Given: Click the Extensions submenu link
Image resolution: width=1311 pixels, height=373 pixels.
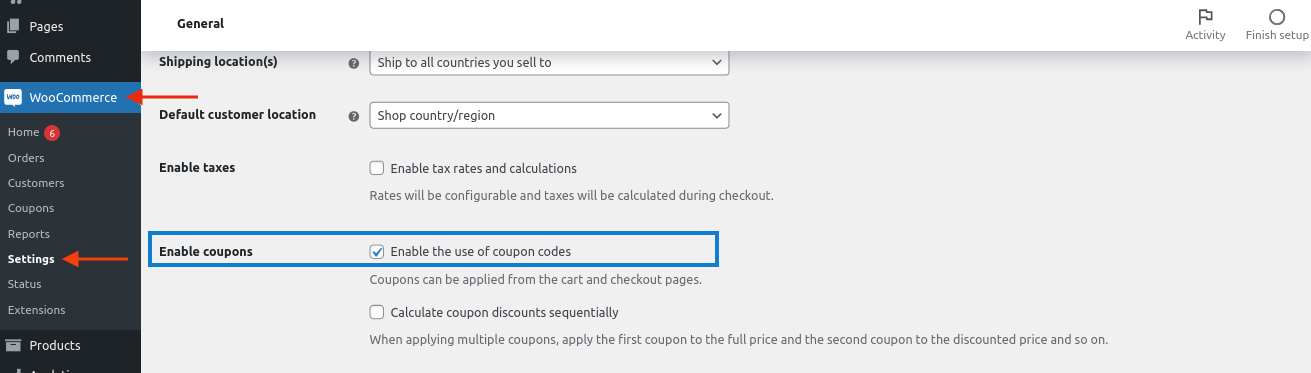Looking at the screenshot, I should point(37,310).
